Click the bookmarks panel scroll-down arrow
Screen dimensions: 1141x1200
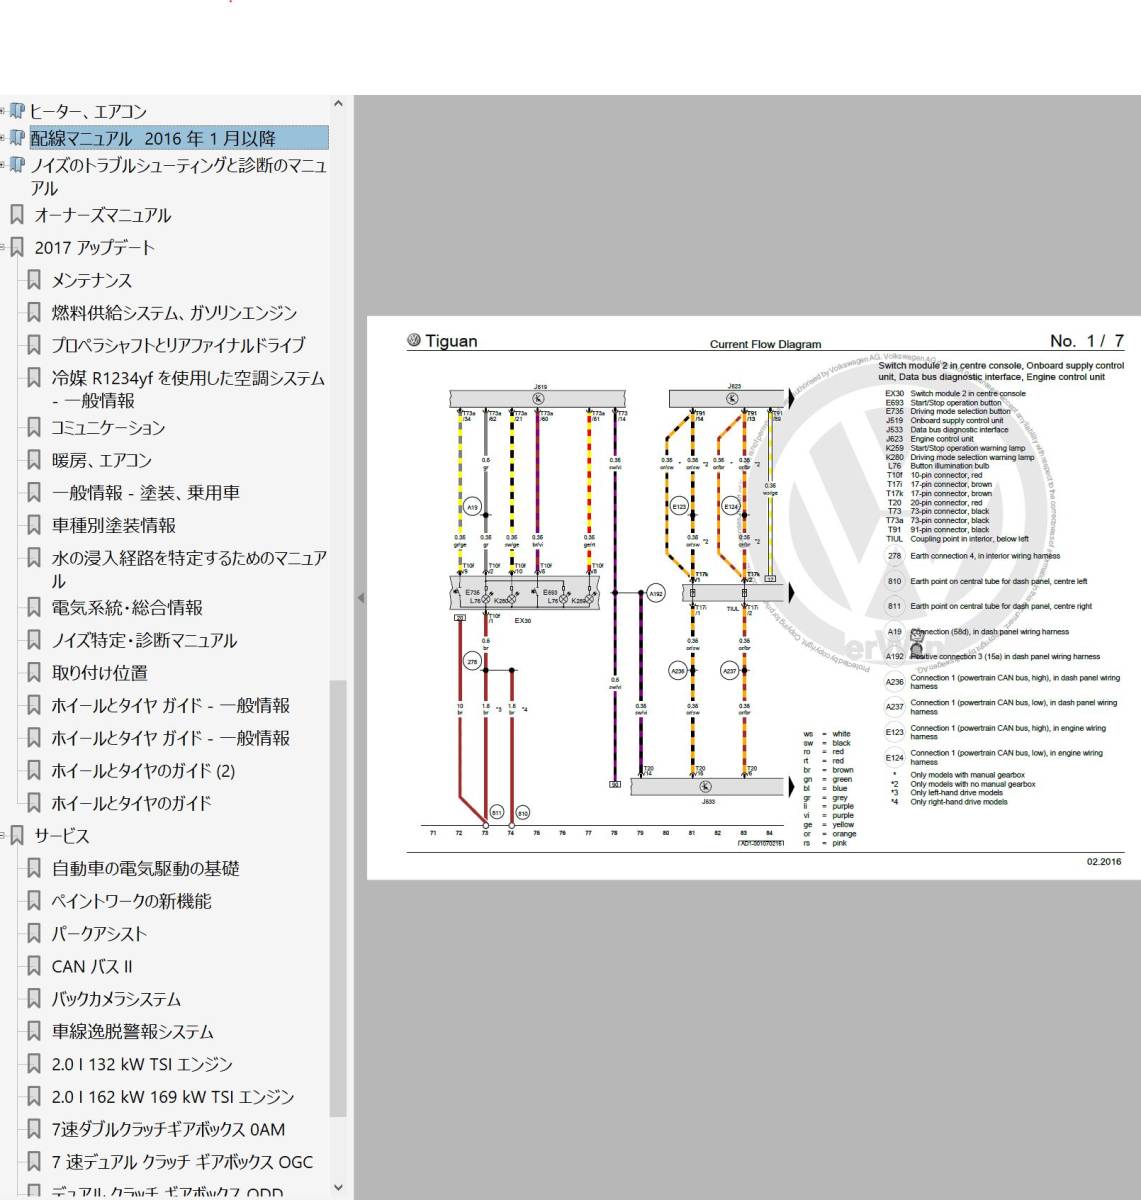338,1188
